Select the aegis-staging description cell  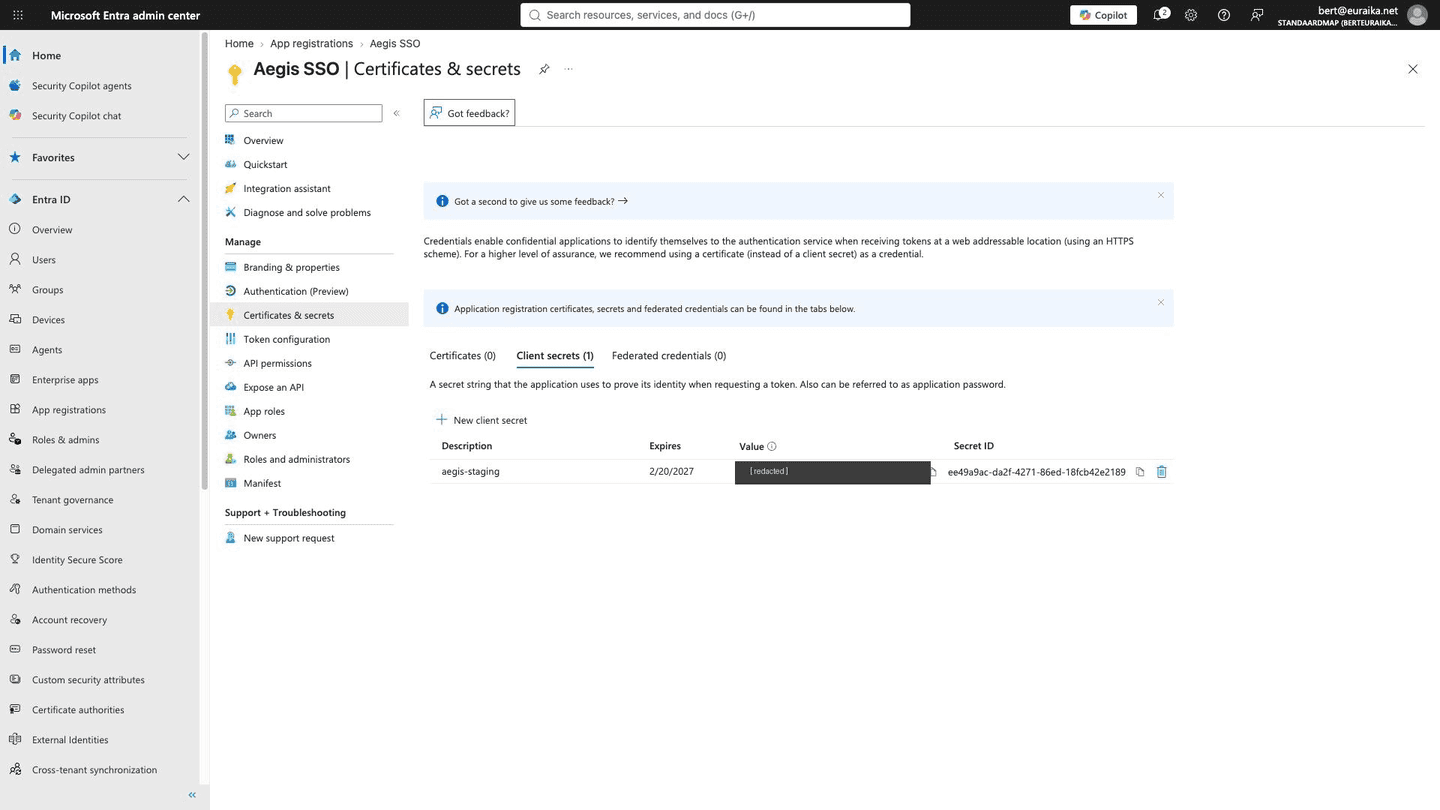click(x=470, y=471)
